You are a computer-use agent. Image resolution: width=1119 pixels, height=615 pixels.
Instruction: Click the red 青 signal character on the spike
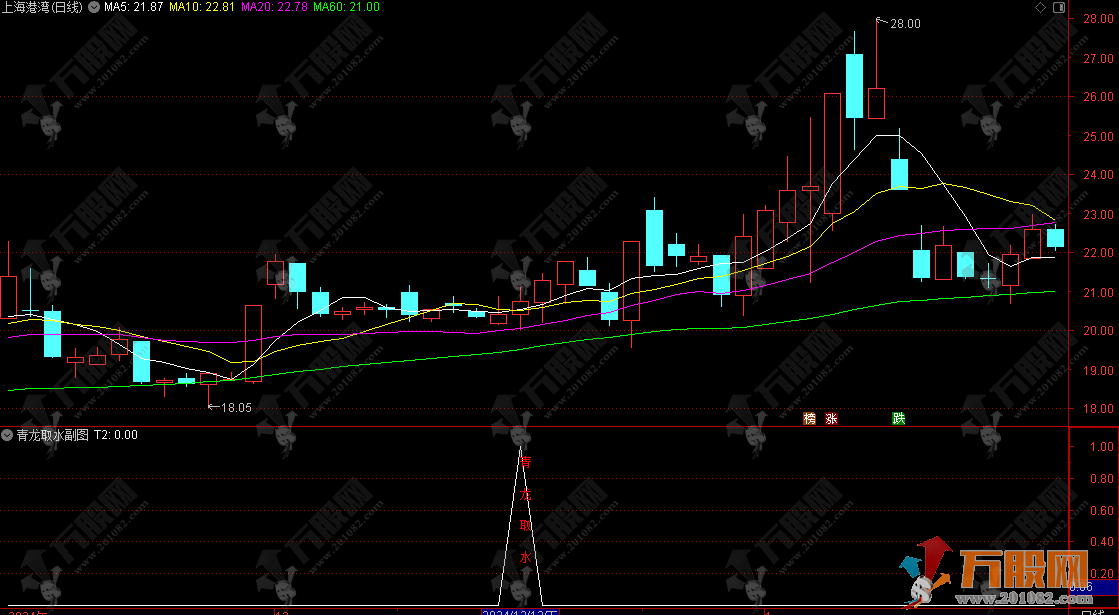coord(525,462)
